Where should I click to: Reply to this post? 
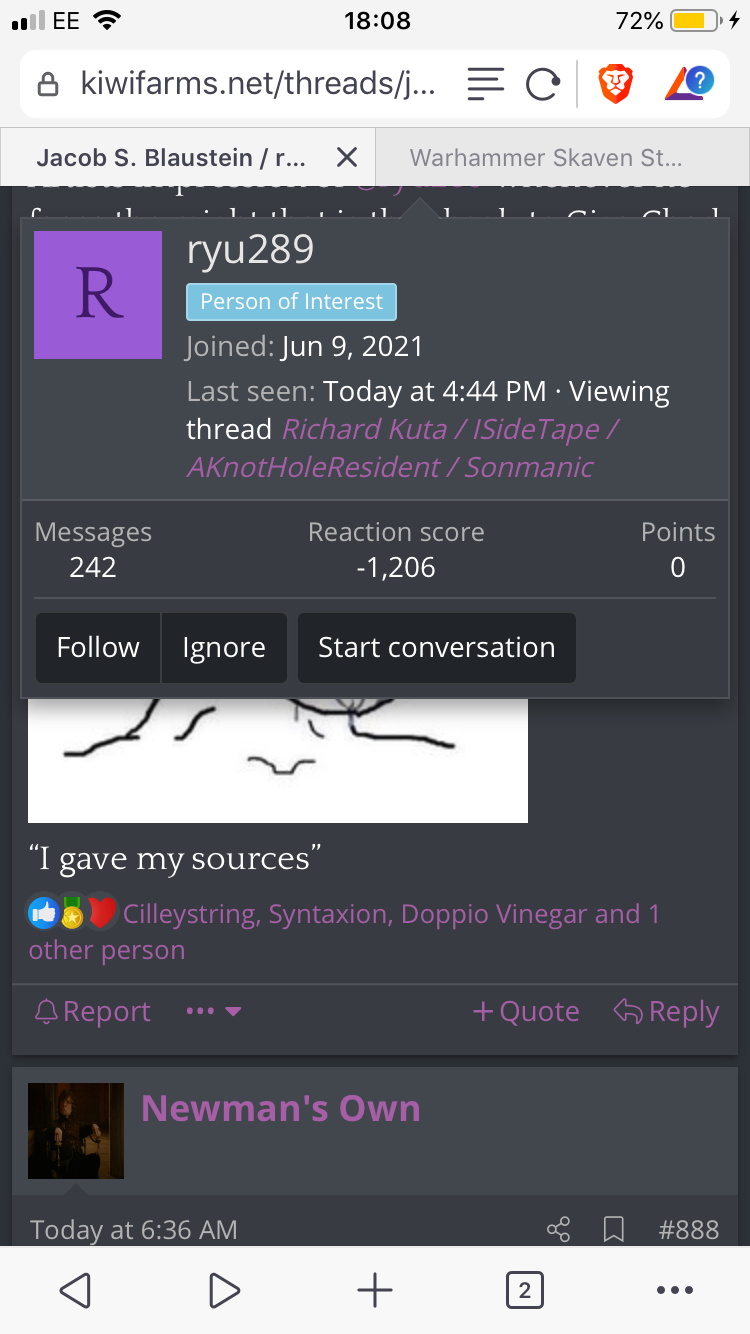pos(666,1012)
